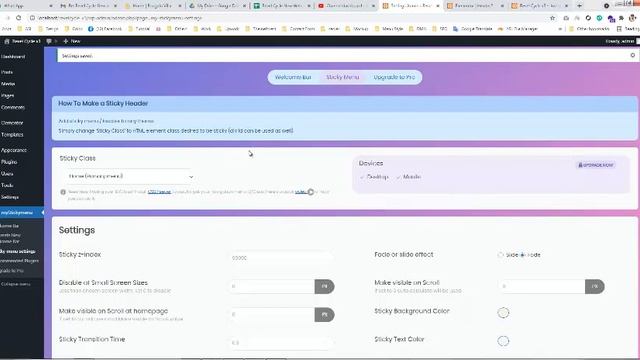The image size is (640, 360).
Task: Click the Sticky z-index input field
Action: [281, 258]
